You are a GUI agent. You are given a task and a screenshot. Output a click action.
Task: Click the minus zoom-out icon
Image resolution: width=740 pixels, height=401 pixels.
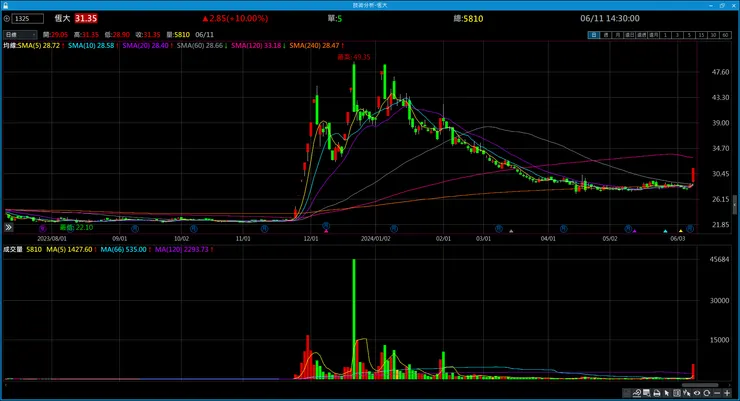(717, 393)
